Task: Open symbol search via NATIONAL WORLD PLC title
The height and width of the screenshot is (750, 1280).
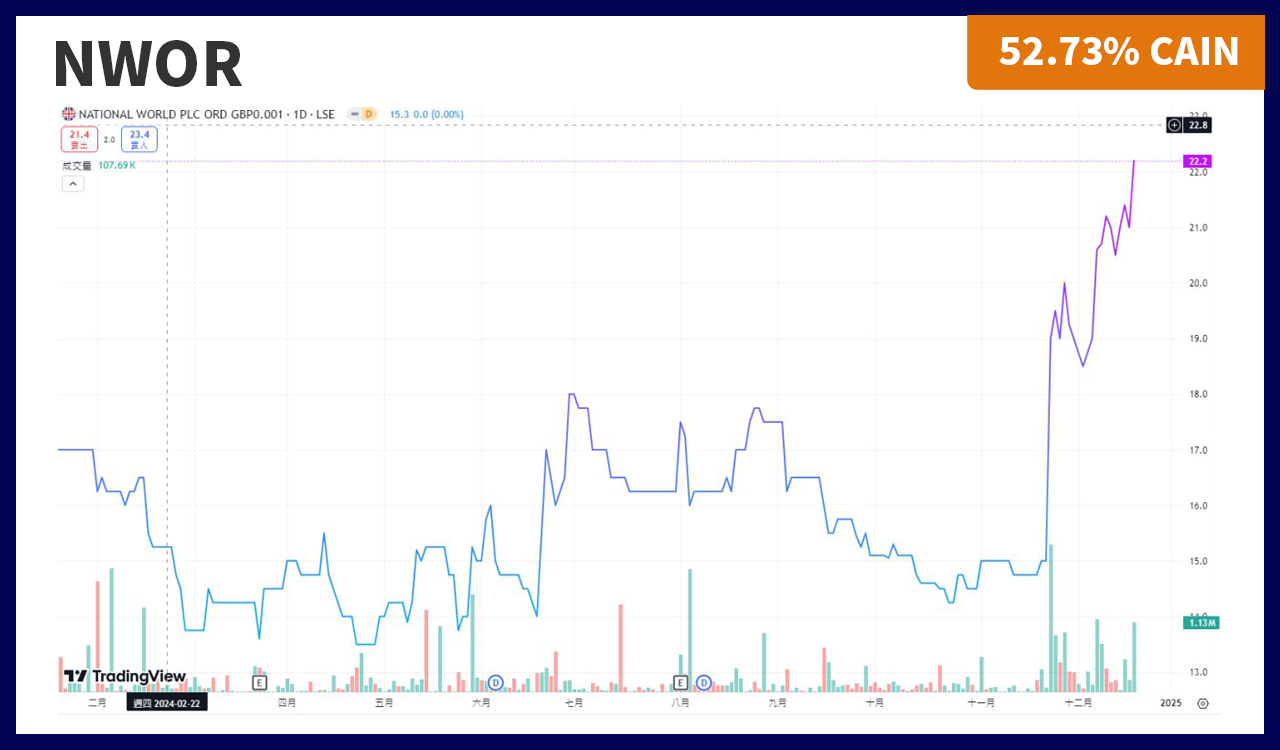Action: [208, 114]
